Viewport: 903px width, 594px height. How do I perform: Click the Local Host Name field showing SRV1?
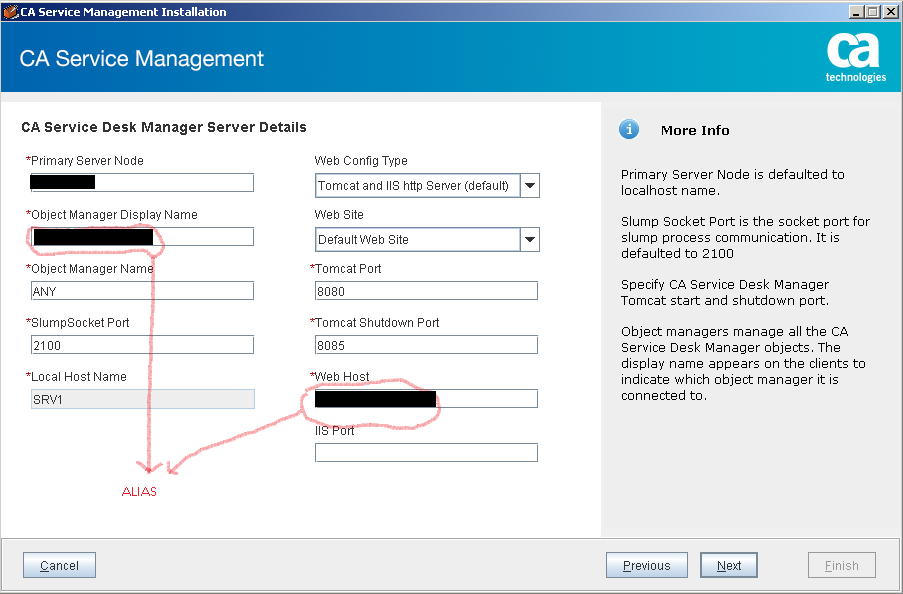[142, 399]
